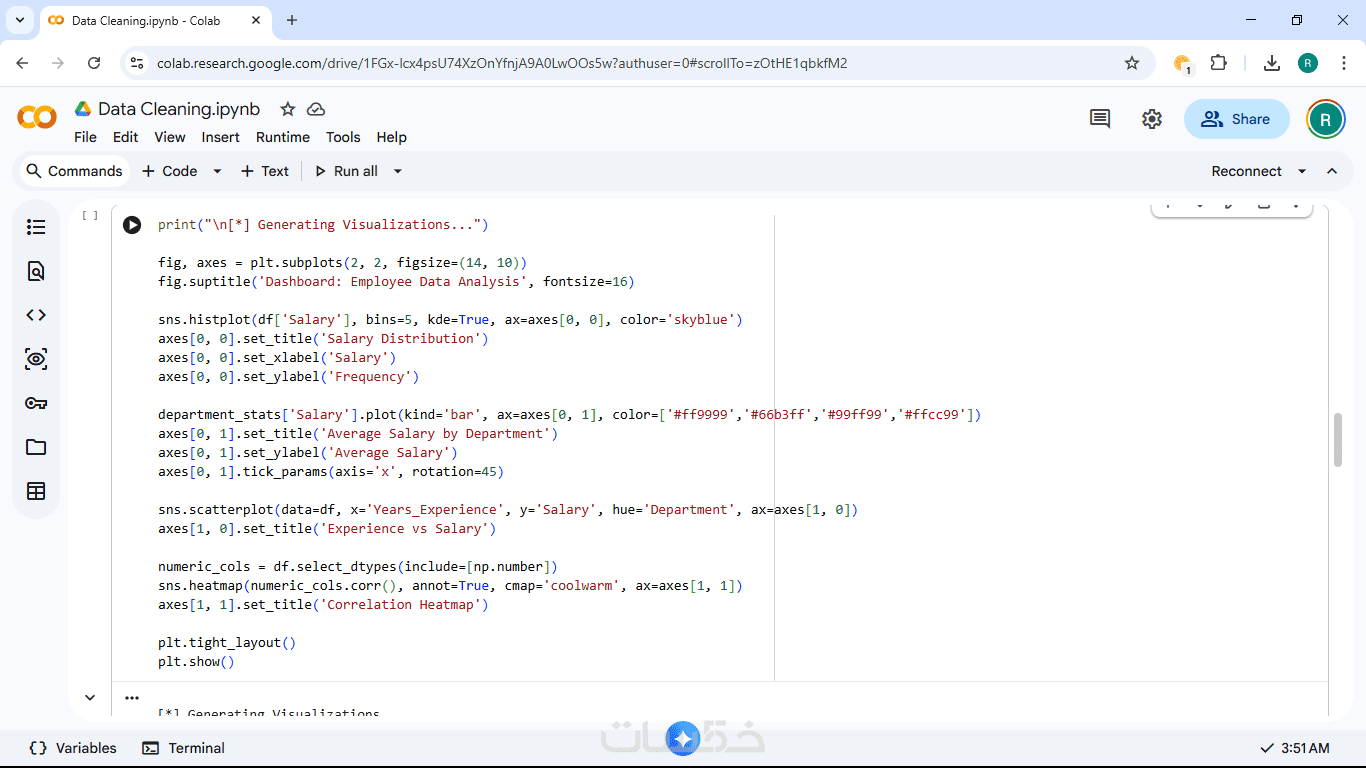Open the Commands palette
Viewport: 1366px width, 768px height.
point(75,171)
